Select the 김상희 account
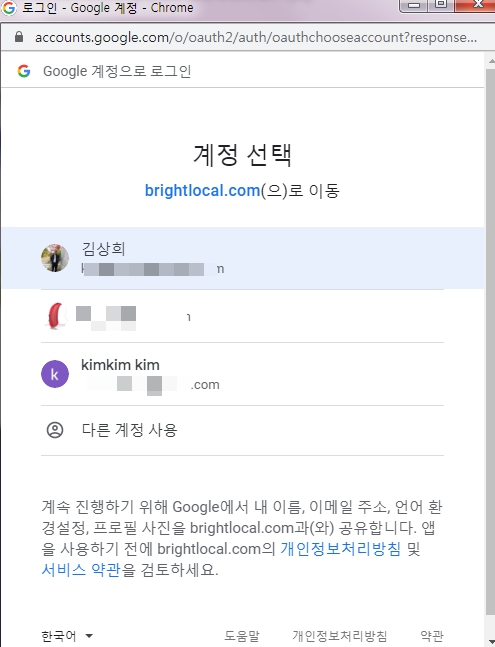Viewport: 495px width, 647px height. point(243,258)
